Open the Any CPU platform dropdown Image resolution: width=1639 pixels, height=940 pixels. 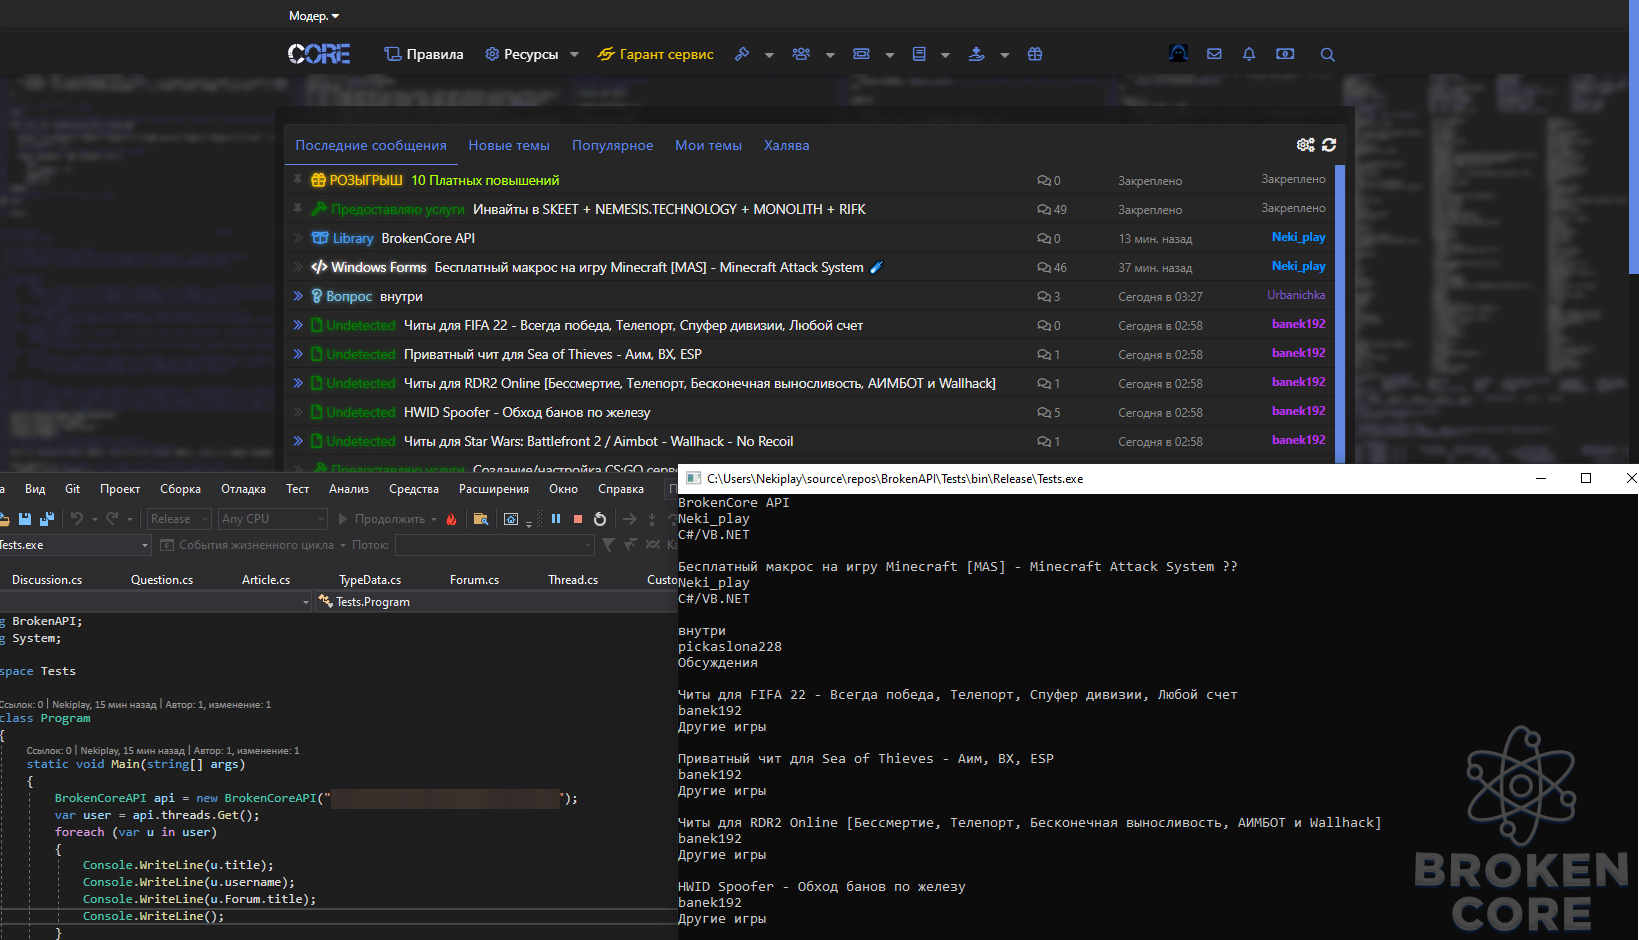click(273, 519)
